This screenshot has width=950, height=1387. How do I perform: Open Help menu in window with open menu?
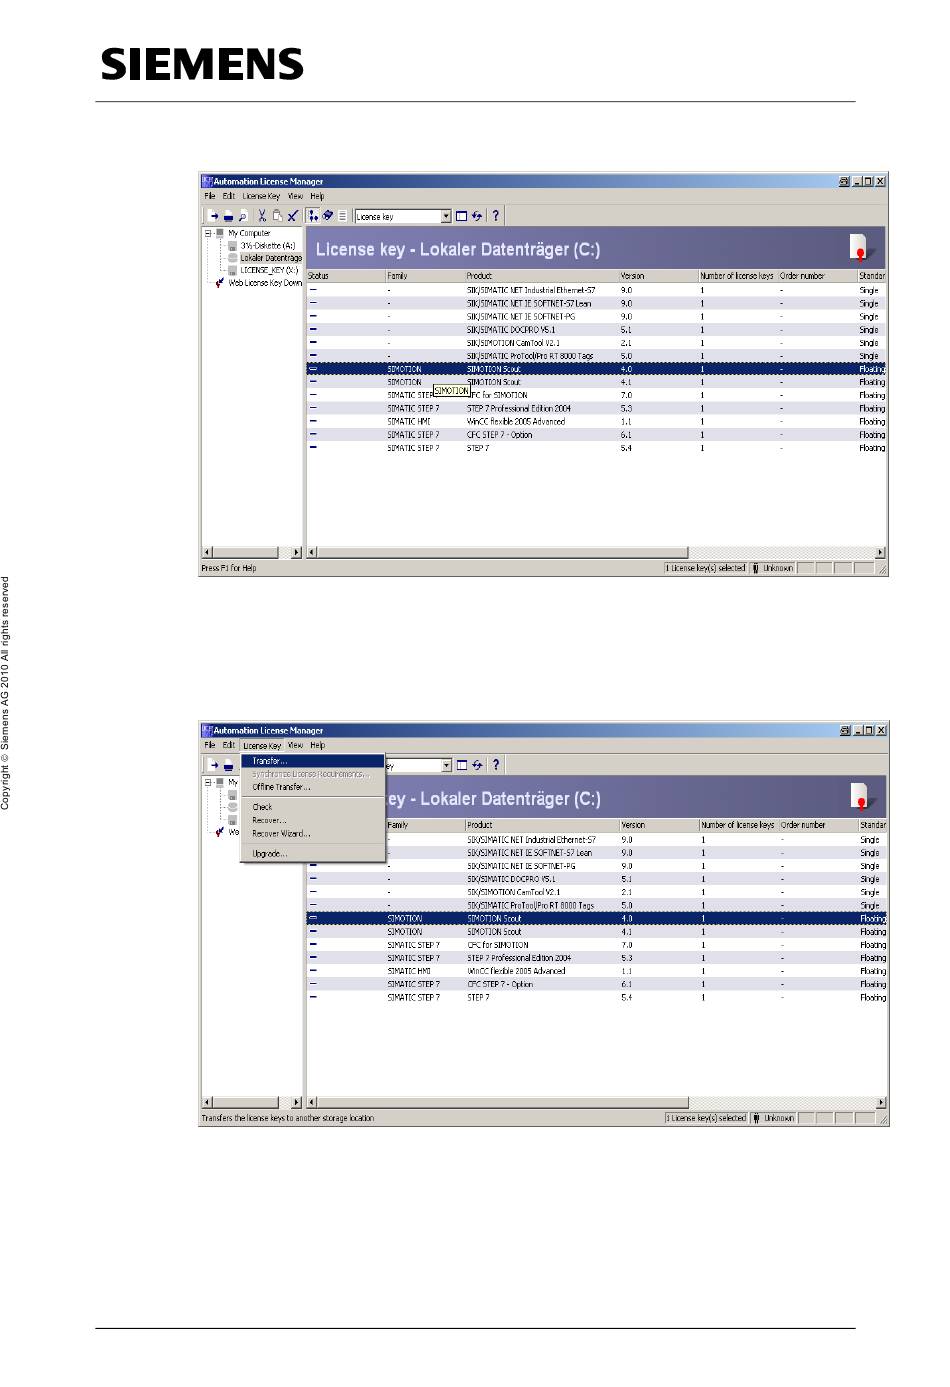(317, 745)
